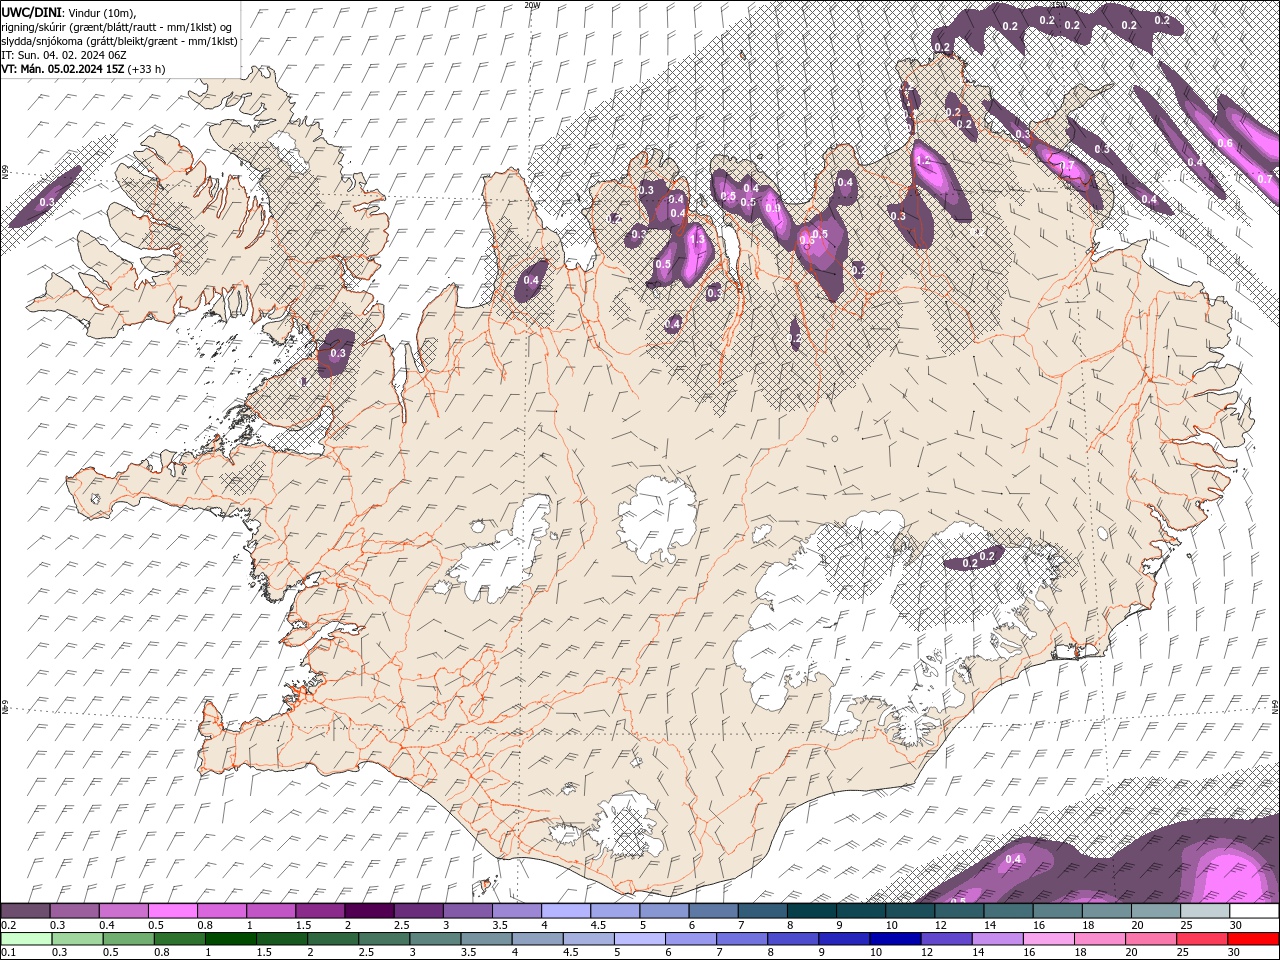1280x960 pixels.
Task: Pick snow legend swatch between 8 and 9
Action: point(812,911)
